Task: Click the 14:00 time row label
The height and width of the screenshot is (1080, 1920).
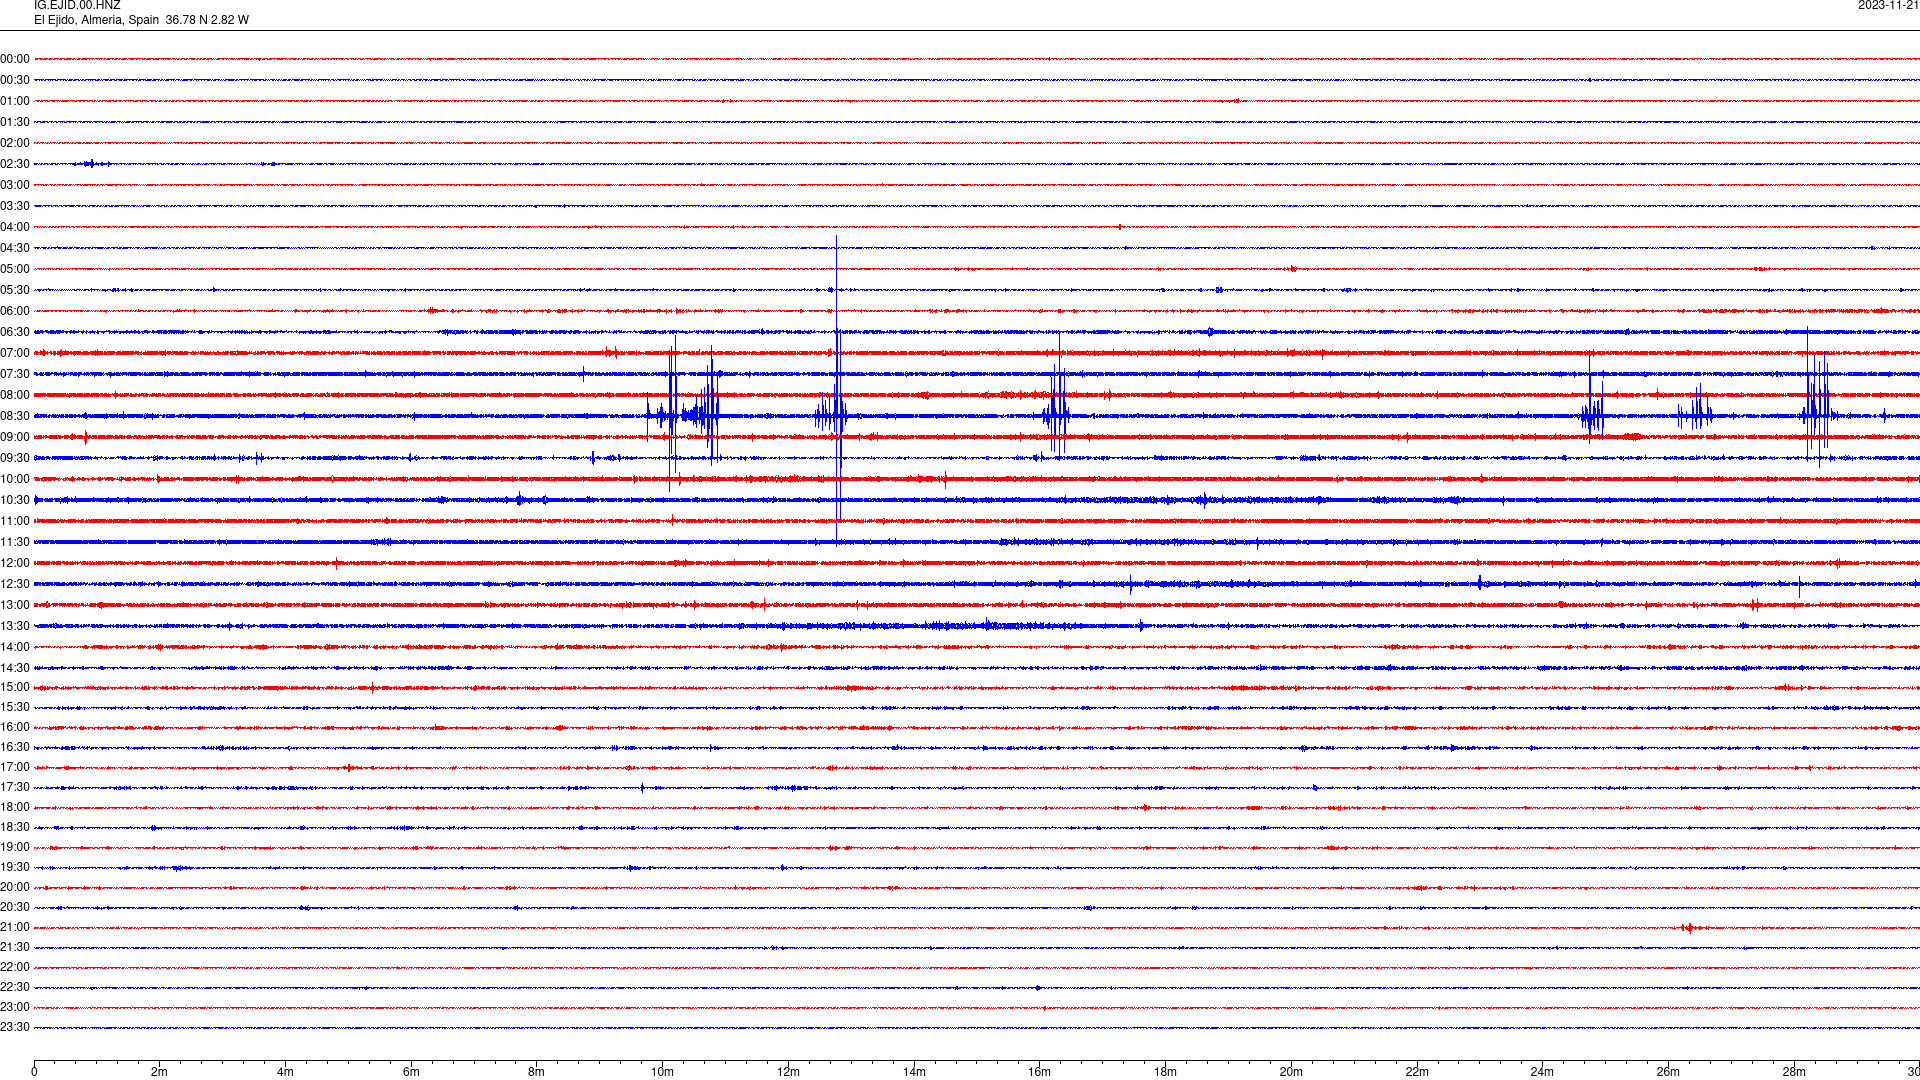Action: tap(15, 647)
